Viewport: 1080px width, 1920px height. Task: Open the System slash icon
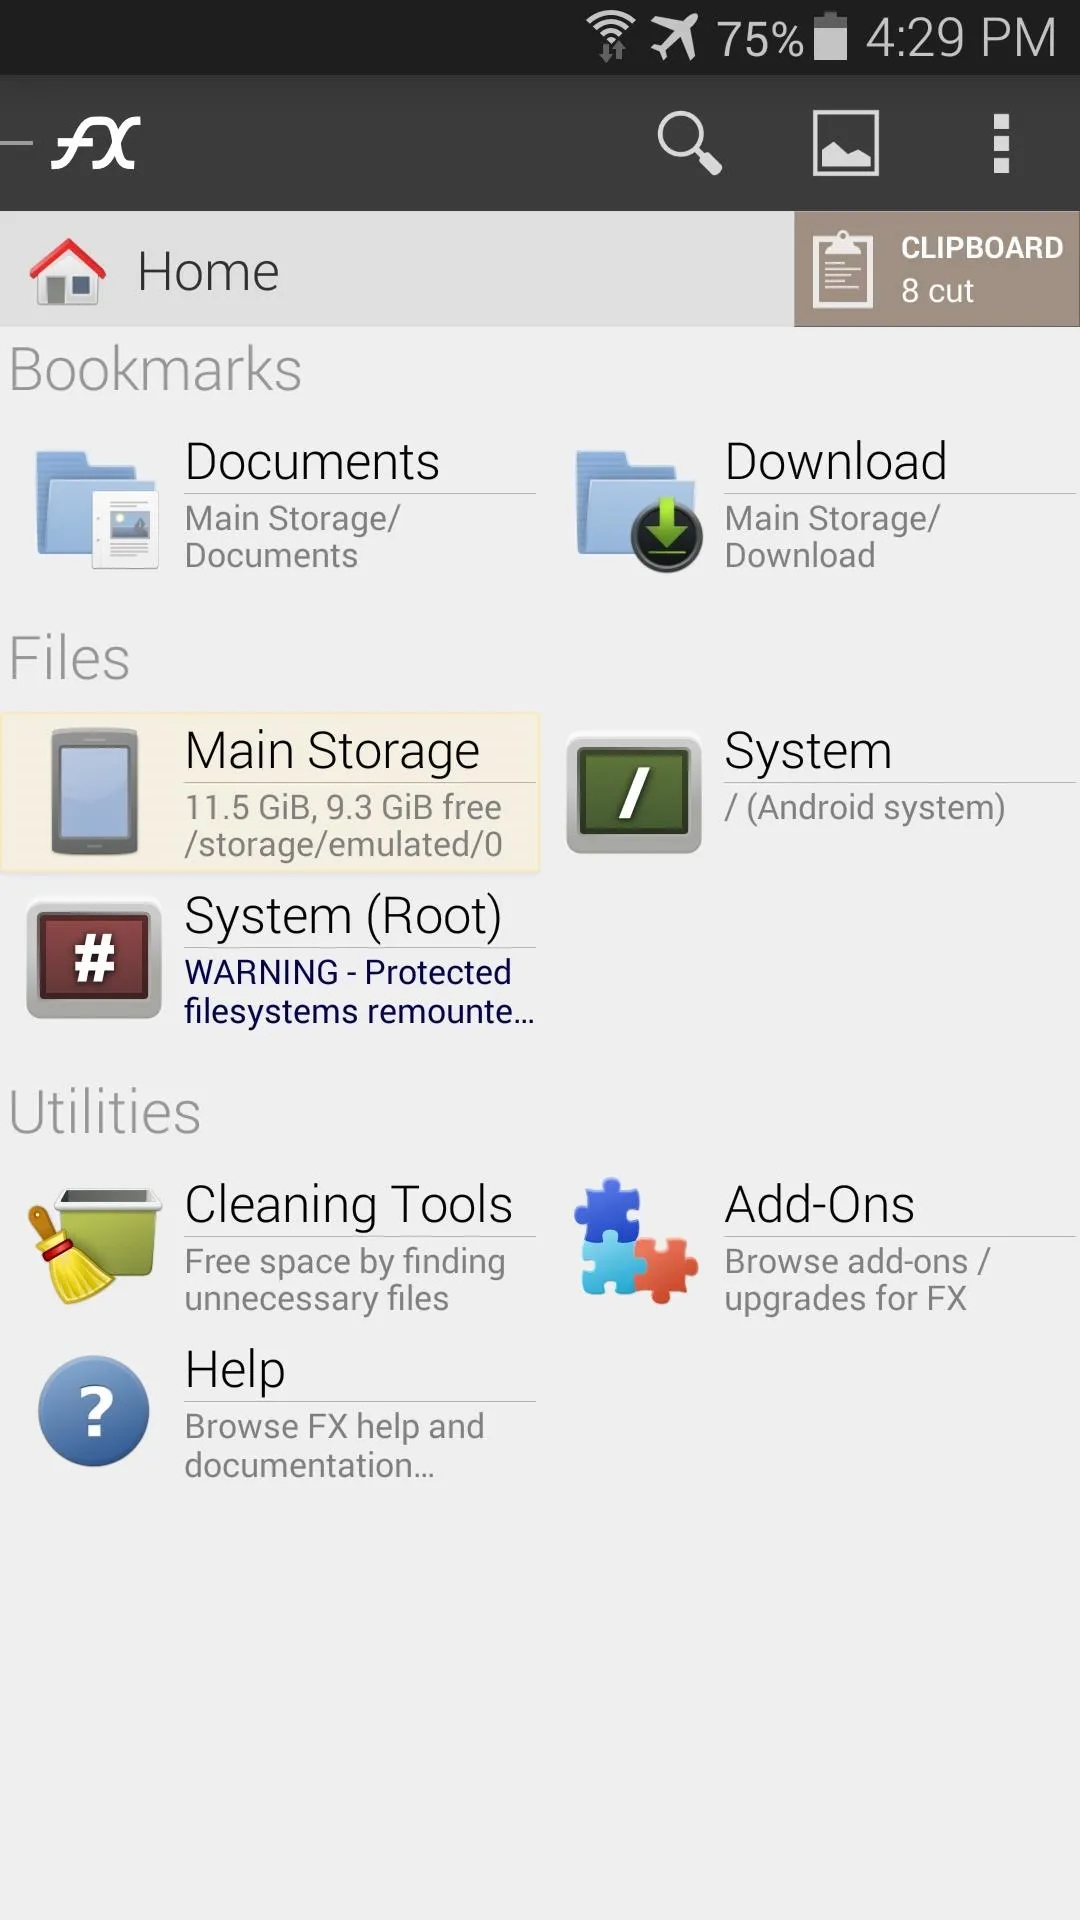coord(633,794)
